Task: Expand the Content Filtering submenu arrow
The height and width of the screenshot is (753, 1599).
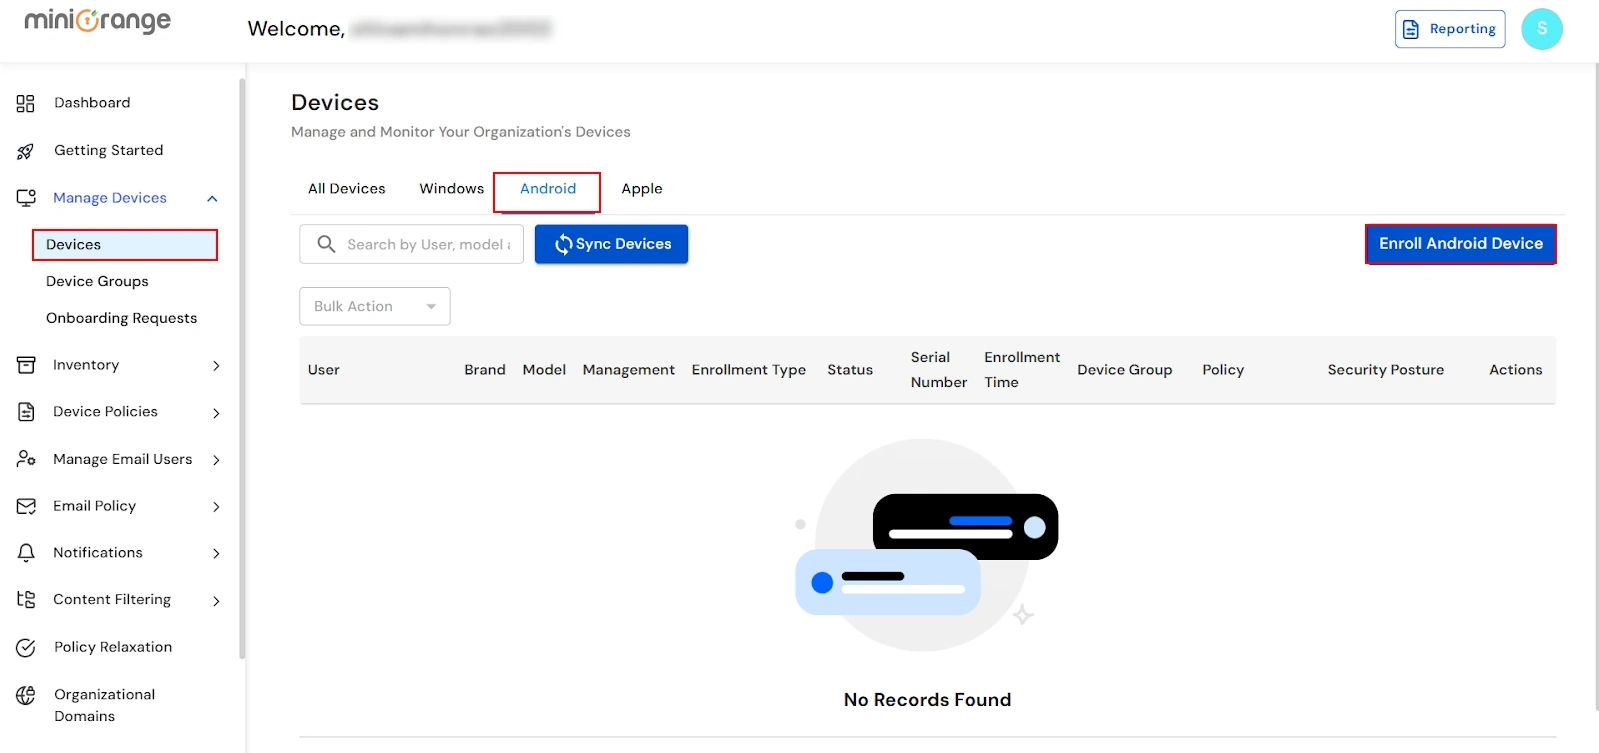Action: (216, 601)
